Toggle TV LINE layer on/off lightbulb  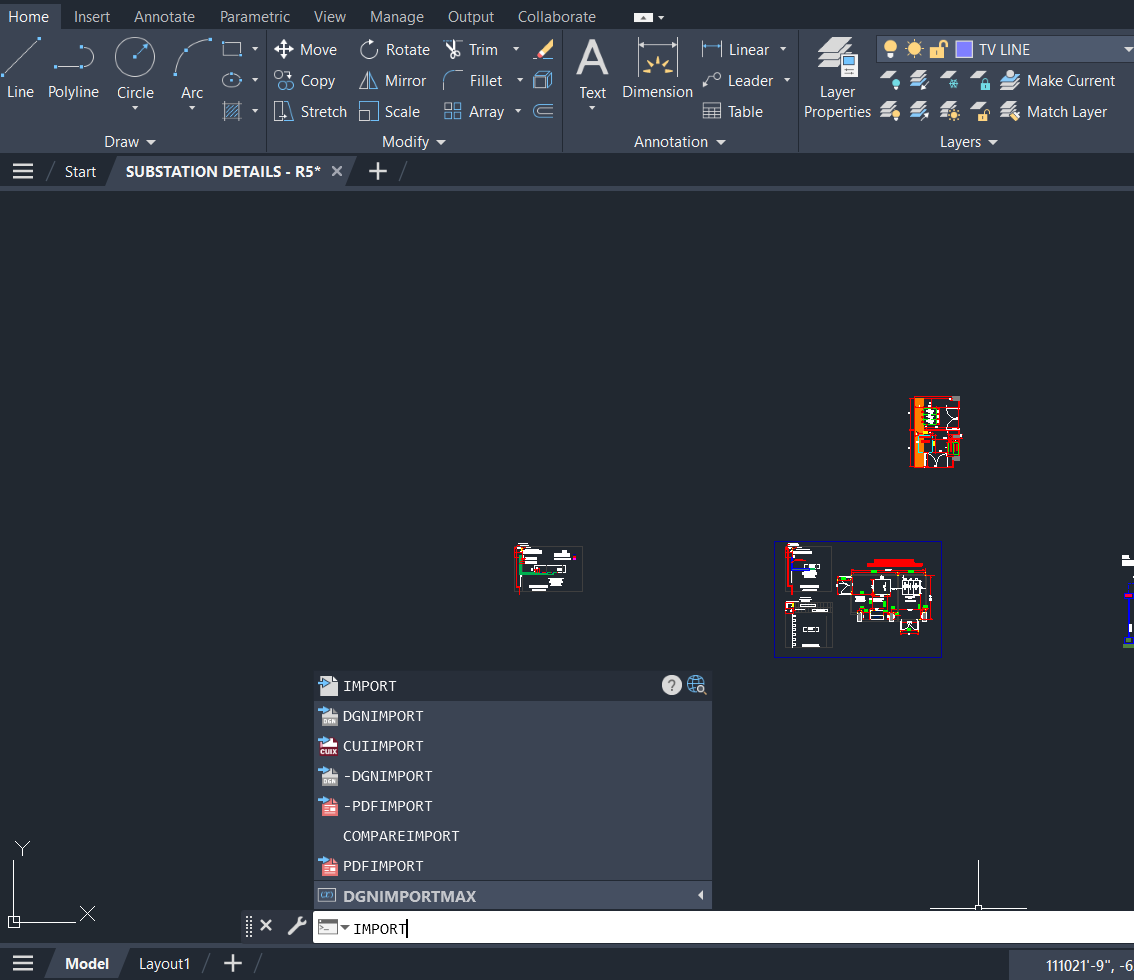click(890, 49)
